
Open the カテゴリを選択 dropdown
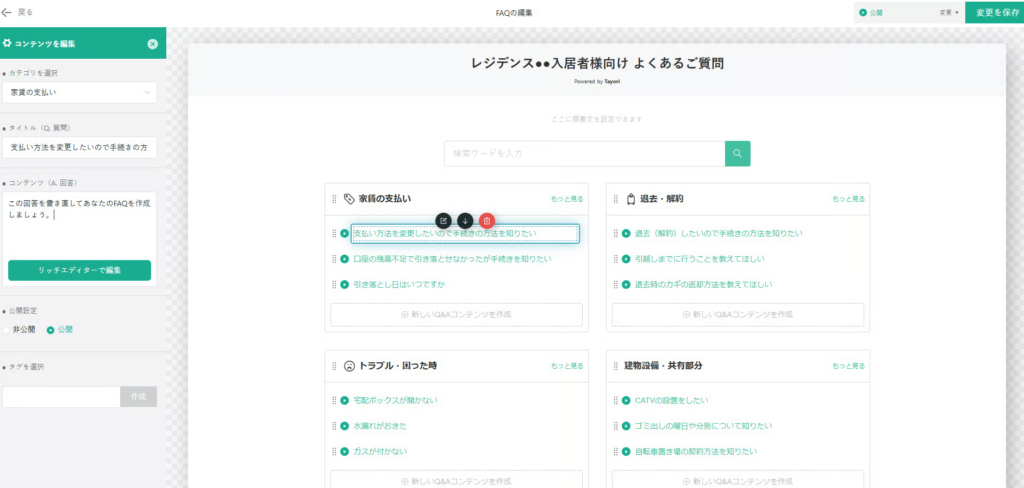[79, 93]
